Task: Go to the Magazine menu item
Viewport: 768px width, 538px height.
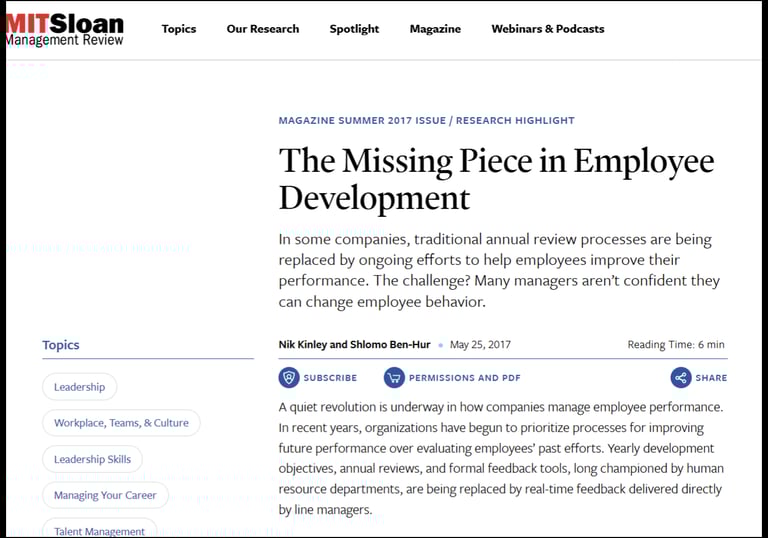Action: 435,29
